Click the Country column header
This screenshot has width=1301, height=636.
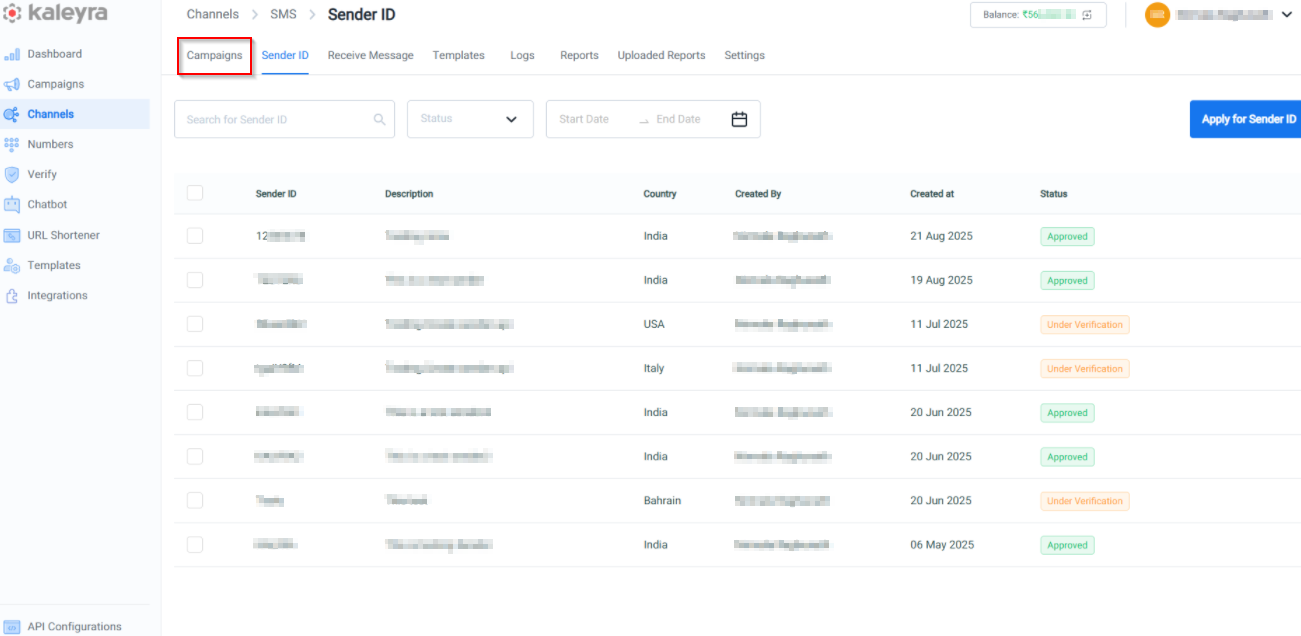point(660,194)
